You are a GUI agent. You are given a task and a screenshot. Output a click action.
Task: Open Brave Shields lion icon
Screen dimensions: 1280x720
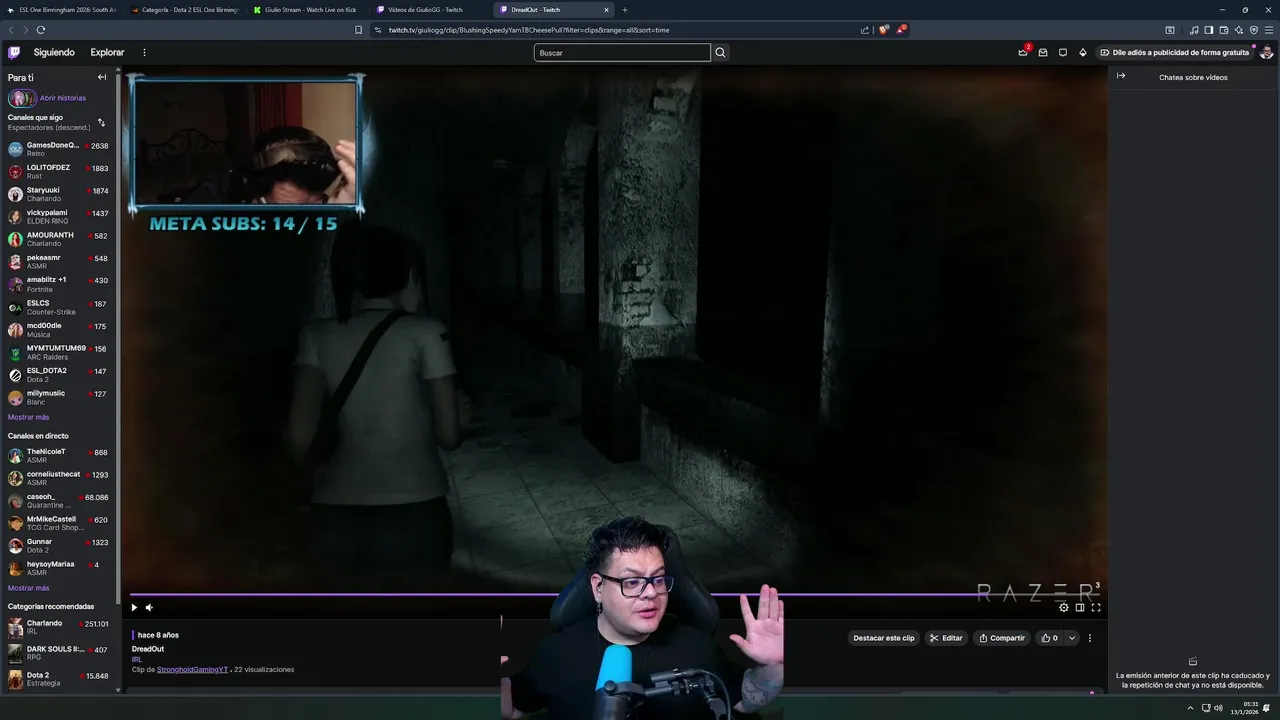coord(883,30)
